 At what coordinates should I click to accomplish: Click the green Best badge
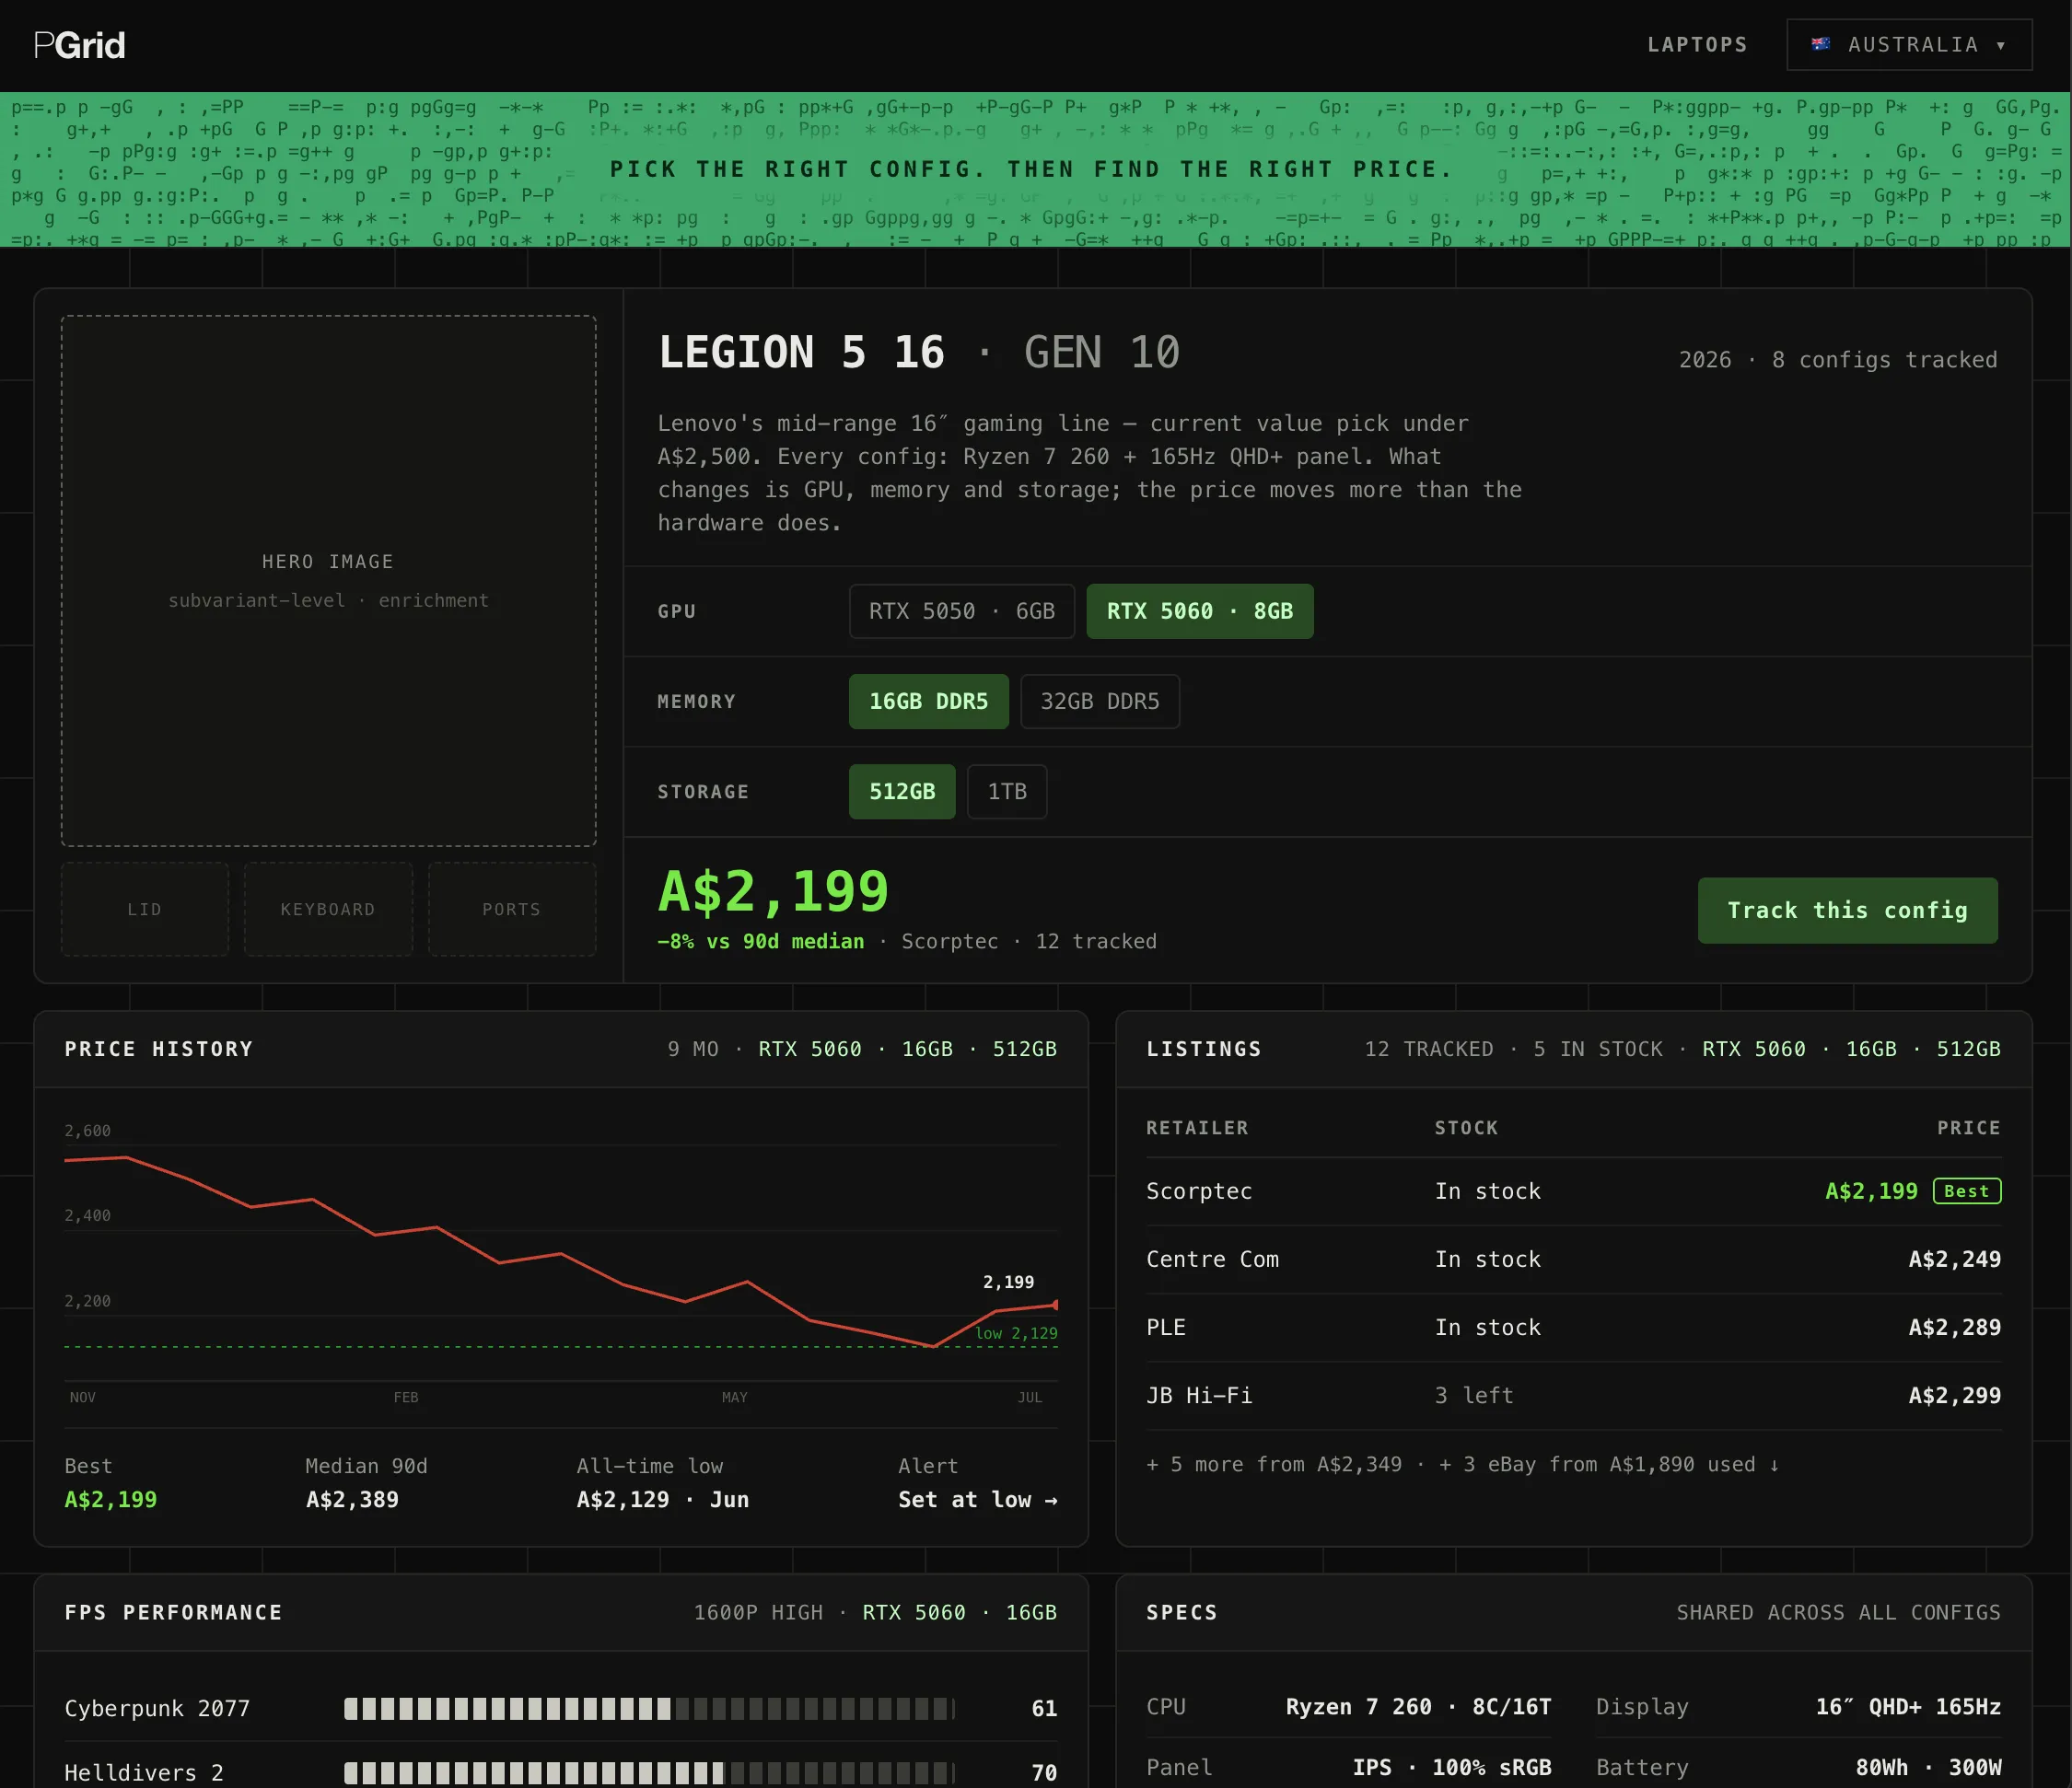point(1966,1191)
